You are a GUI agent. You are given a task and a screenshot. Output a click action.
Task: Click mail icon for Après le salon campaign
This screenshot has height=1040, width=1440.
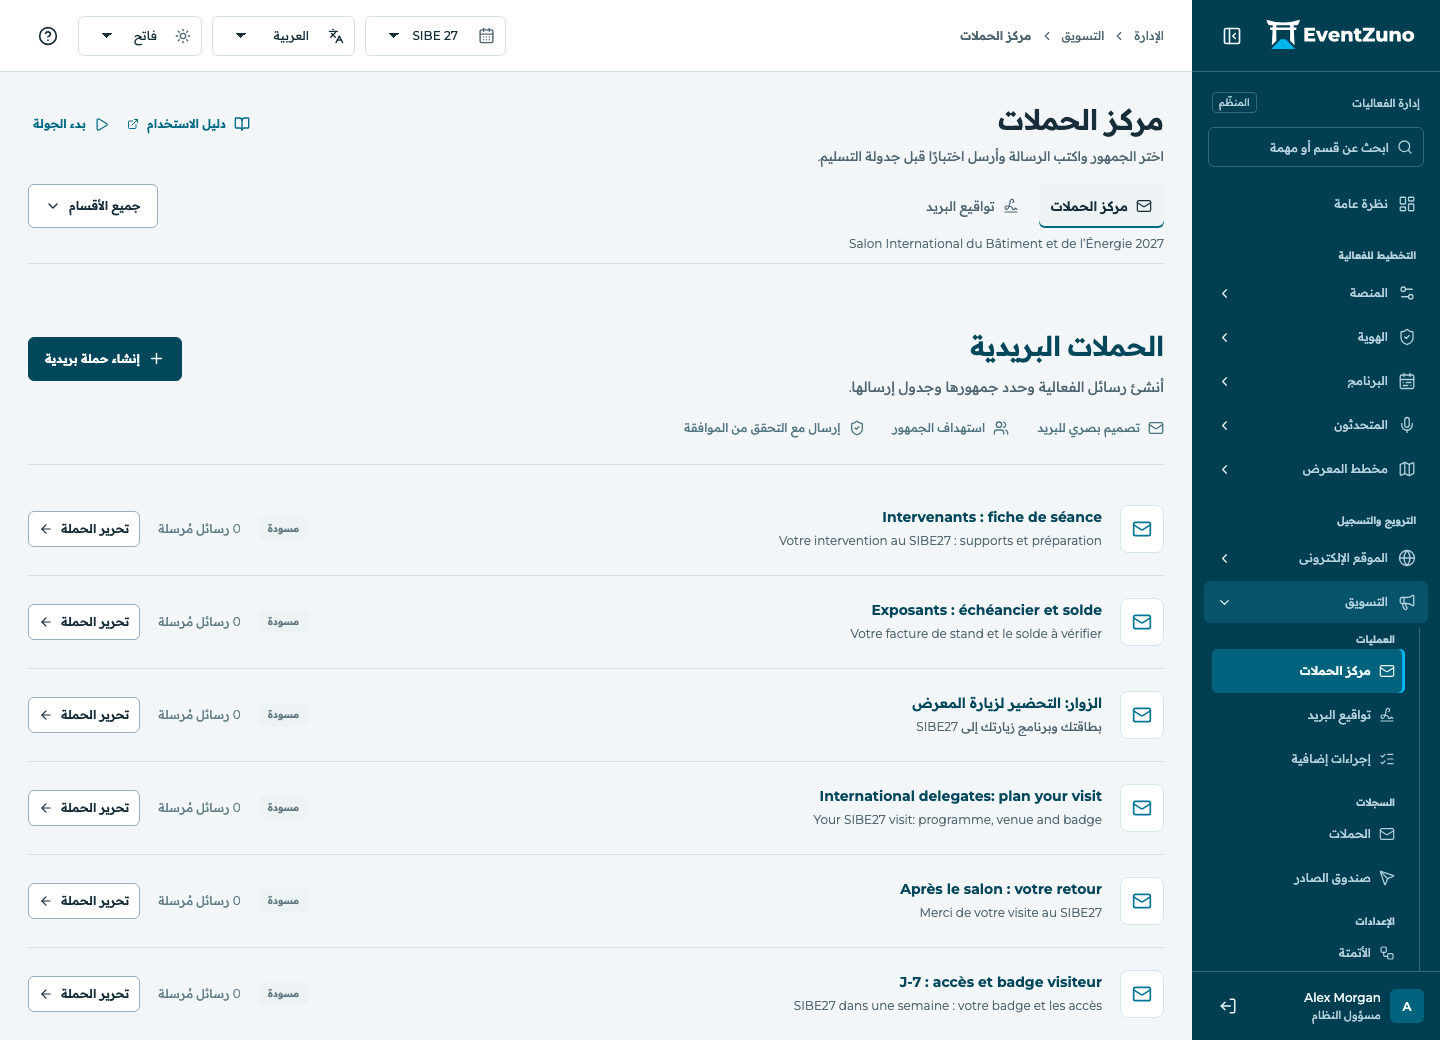1142,901
